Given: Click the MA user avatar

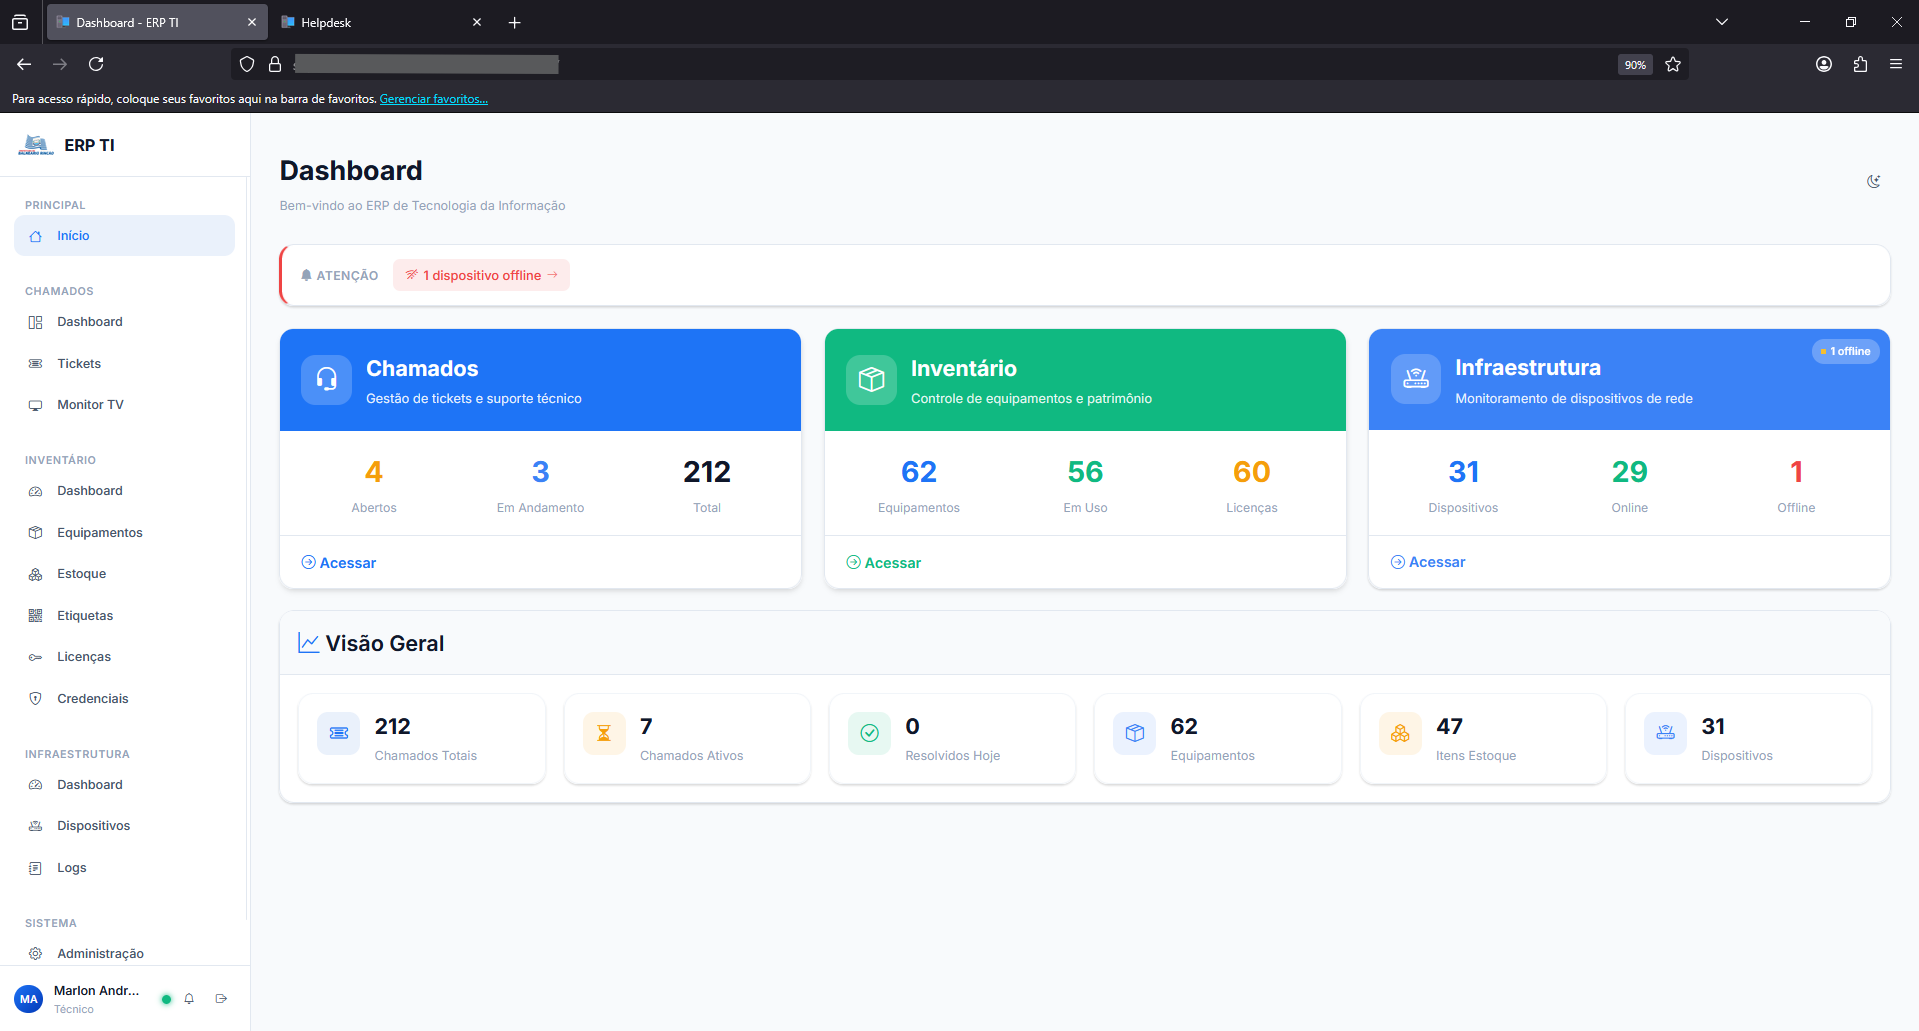Looking at the screenshot, I should [x=29, y=999].
